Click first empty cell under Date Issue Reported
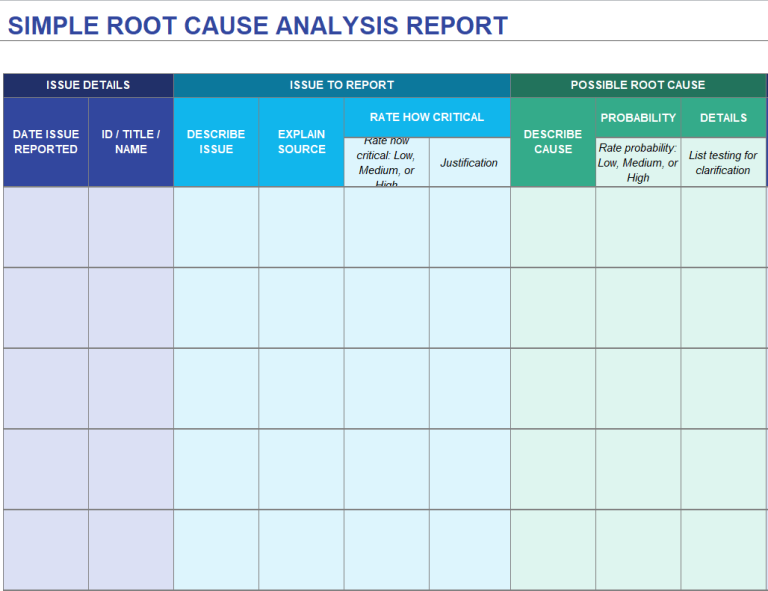768x591 pixels. 46,227
